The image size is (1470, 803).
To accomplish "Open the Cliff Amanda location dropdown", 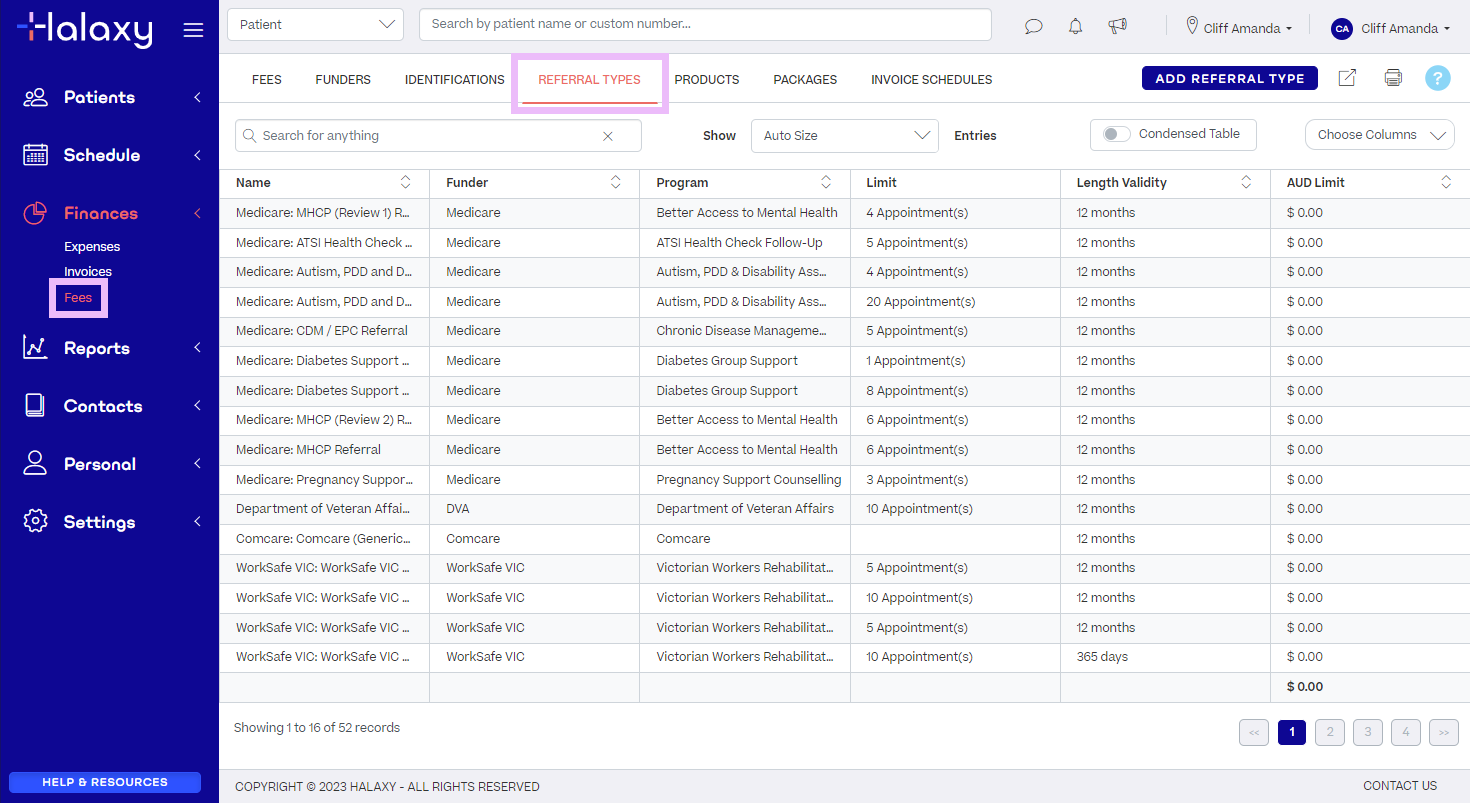I will coord(1247,29).
